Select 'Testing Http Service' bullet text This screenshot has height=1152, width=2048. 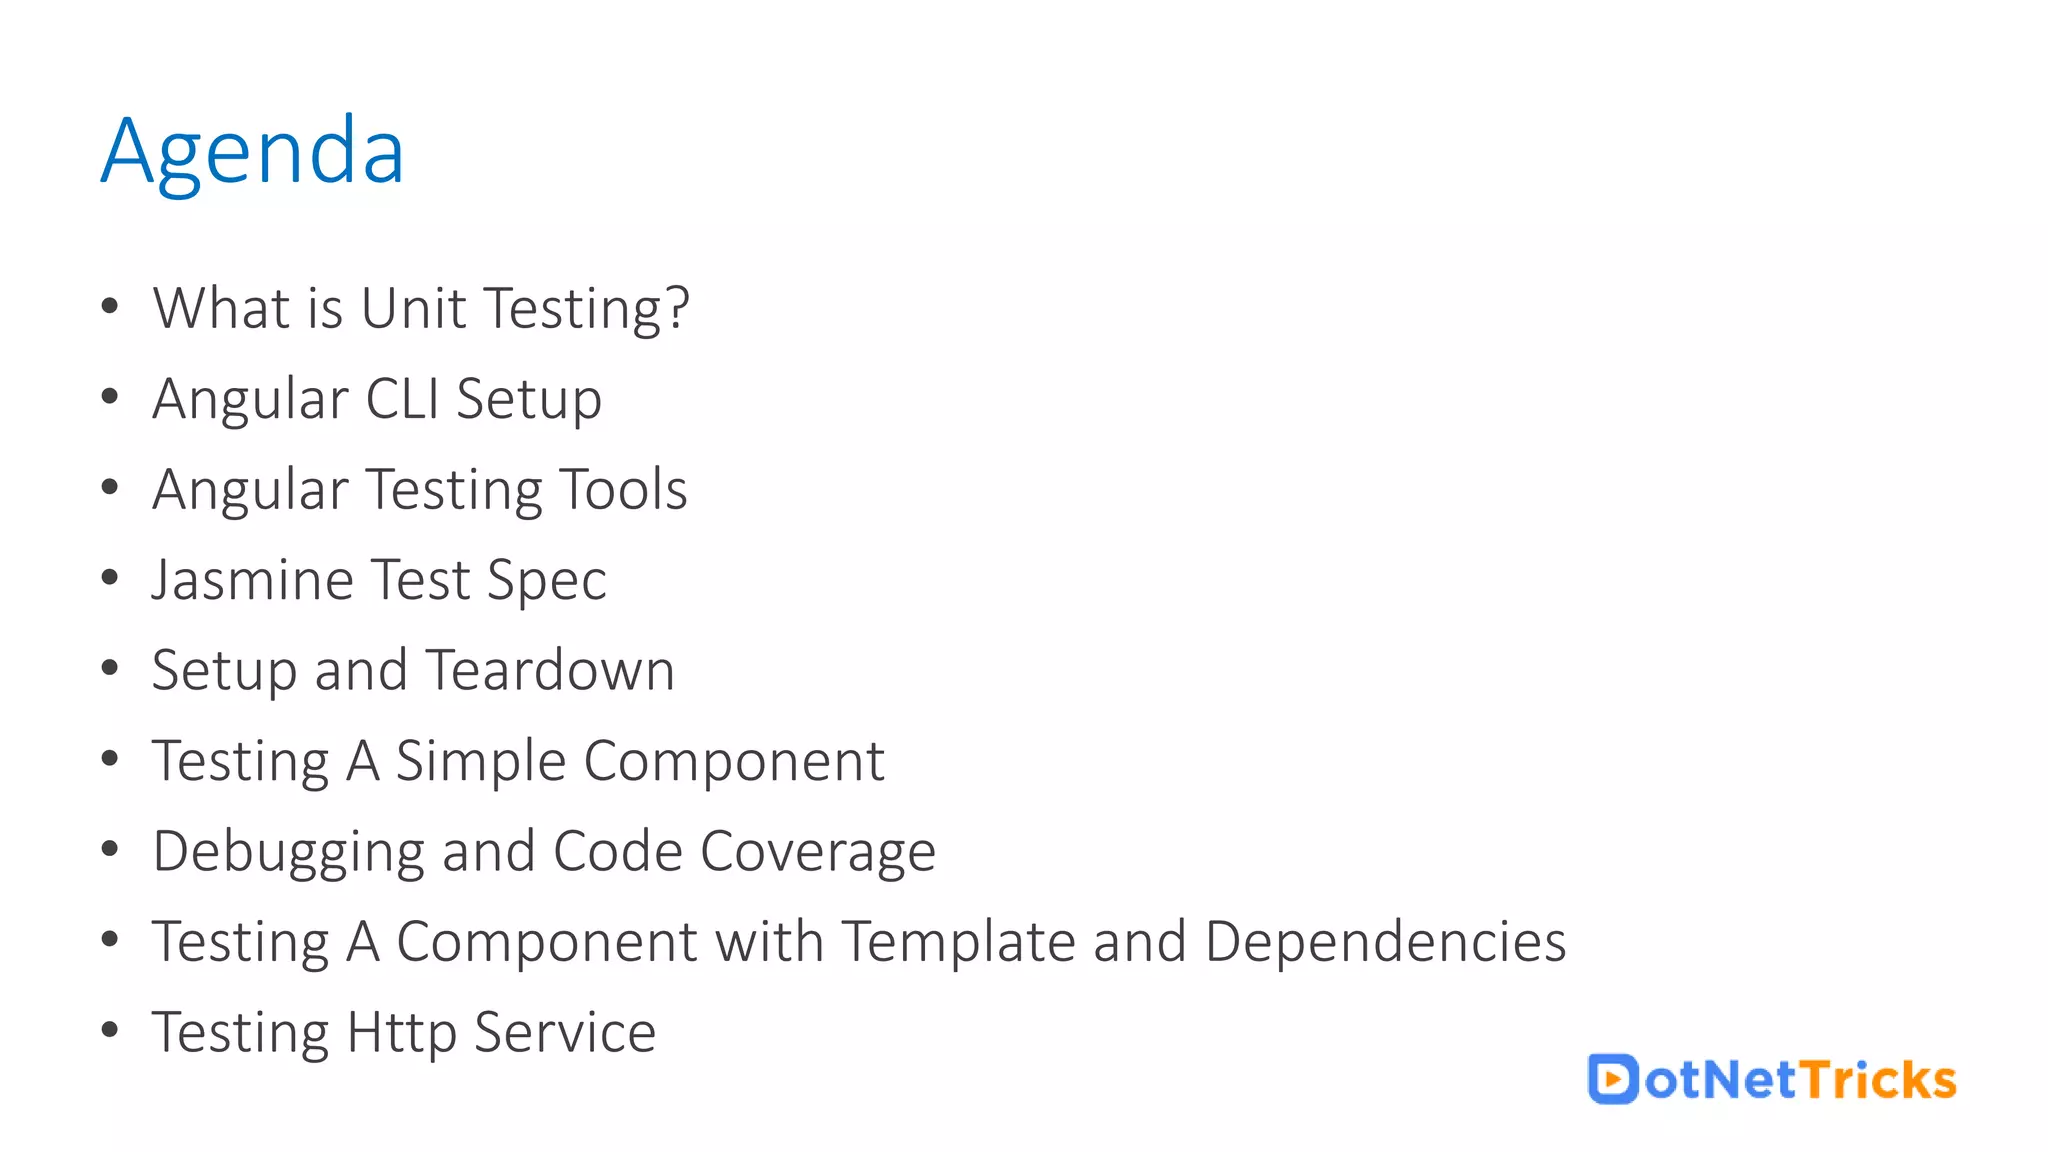404,1033
